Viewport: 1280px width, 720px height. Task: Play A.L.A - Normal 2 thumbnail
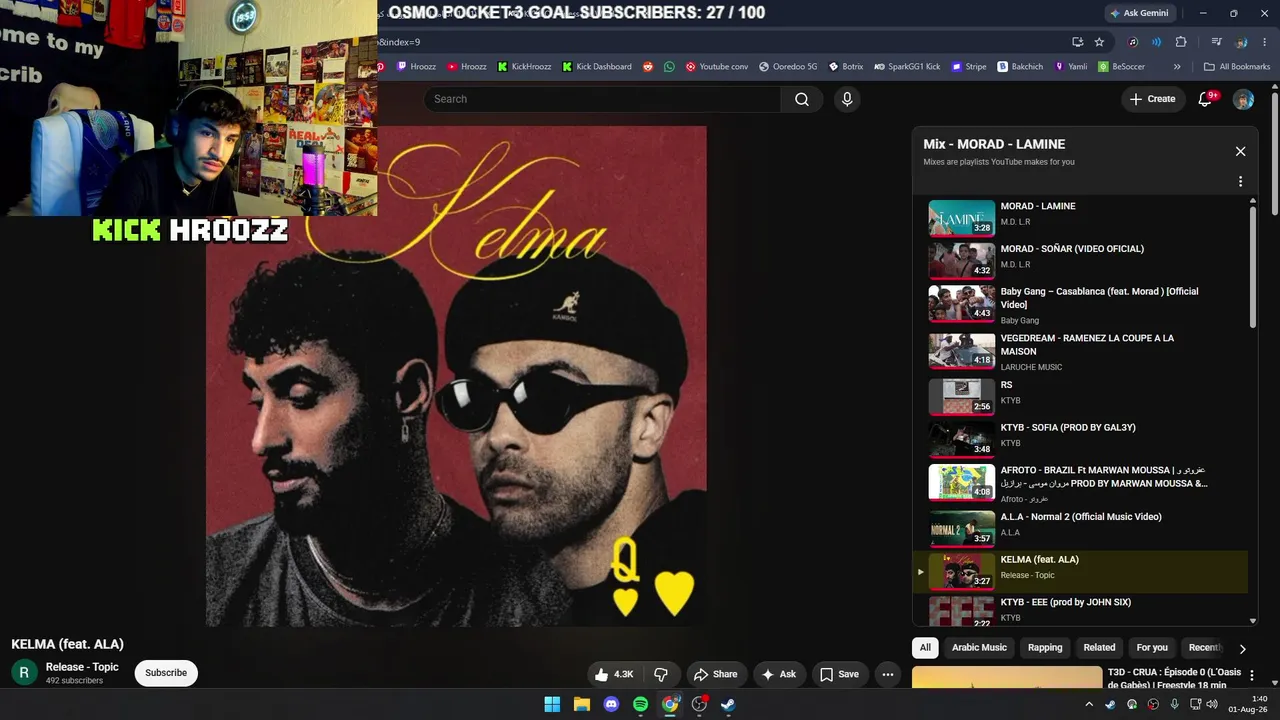click(x=962, y=529)
